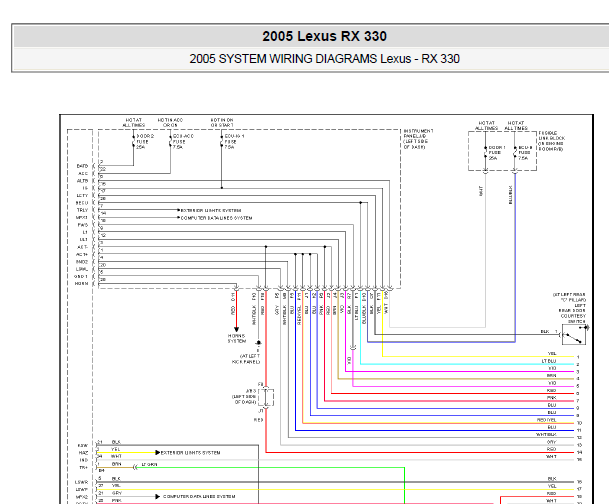Open EXTERIOR LIGHTS SYSTEM reference beside TRLY
The height and width of the screenshot is (504, 609).
[211, 210]
